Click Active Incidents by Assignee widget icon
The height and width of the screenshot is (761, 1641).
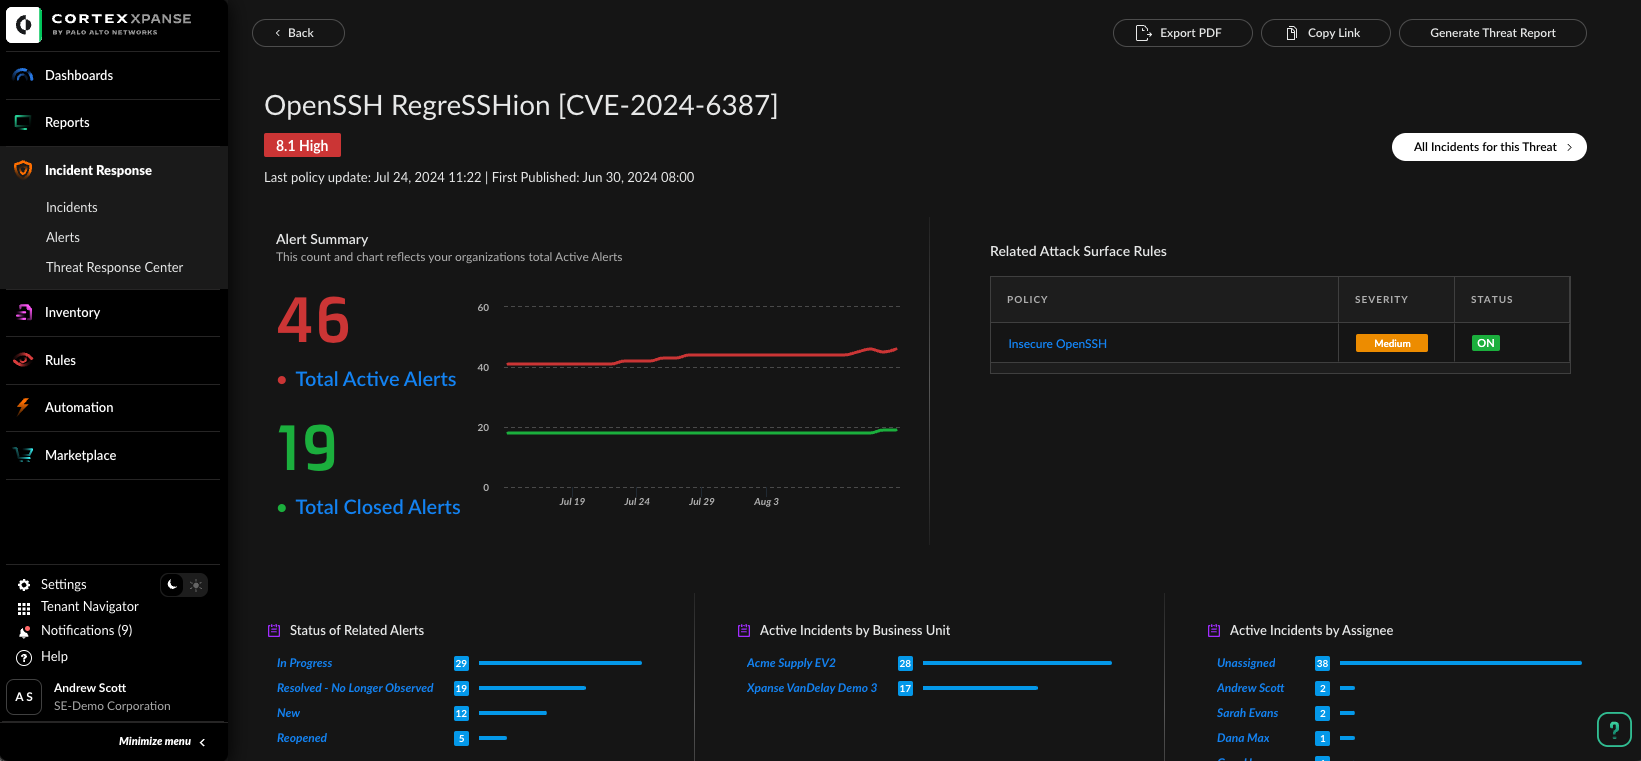(1214, 631)
